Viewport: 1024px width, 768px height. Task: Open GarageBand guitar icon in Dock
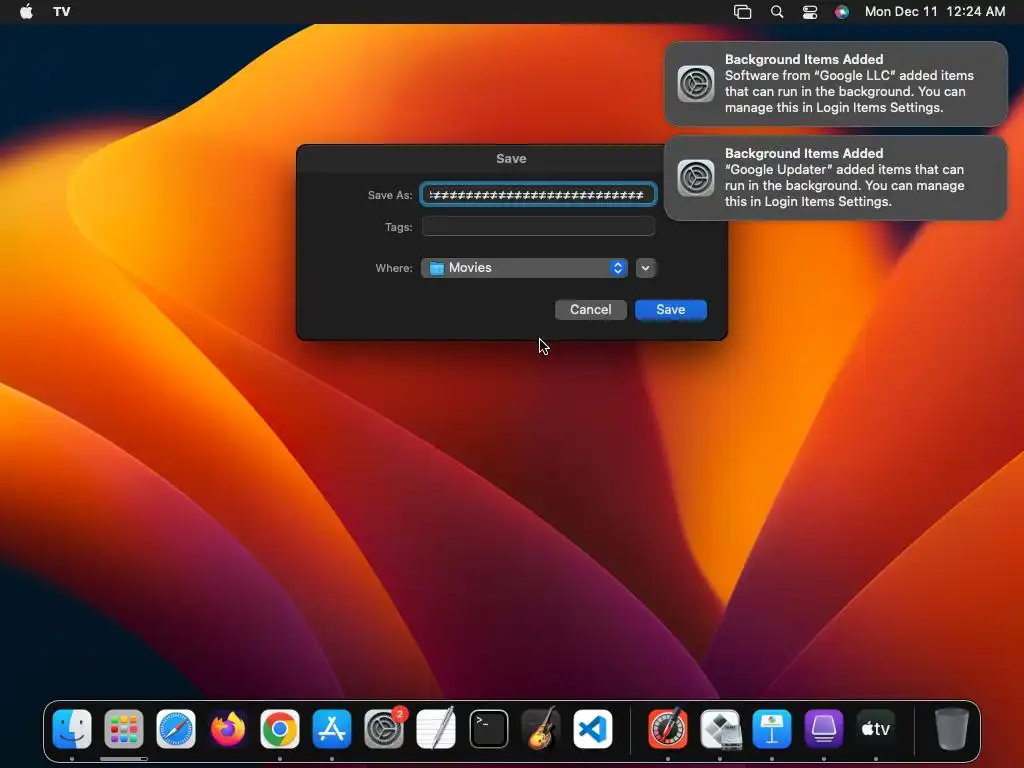click(541, 729)
